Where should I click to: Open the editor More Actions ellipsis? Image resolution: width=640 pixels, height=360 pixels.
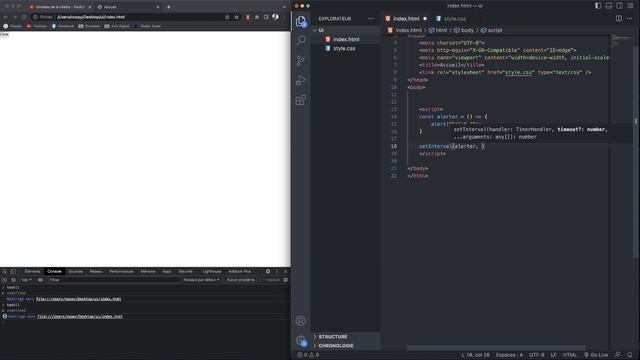point(629,18)
